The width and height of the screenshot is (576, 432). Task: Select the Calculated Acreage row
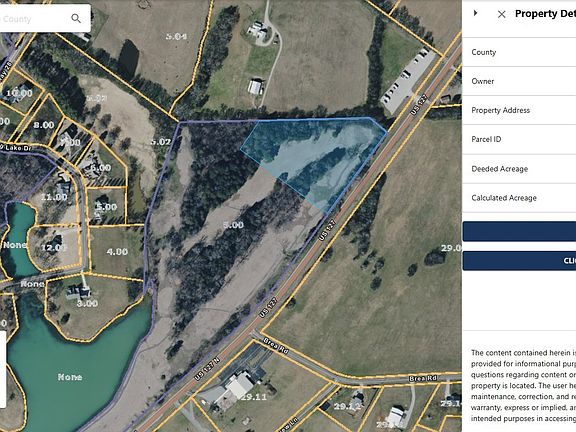pyautogui.click(x=519, y=198)
